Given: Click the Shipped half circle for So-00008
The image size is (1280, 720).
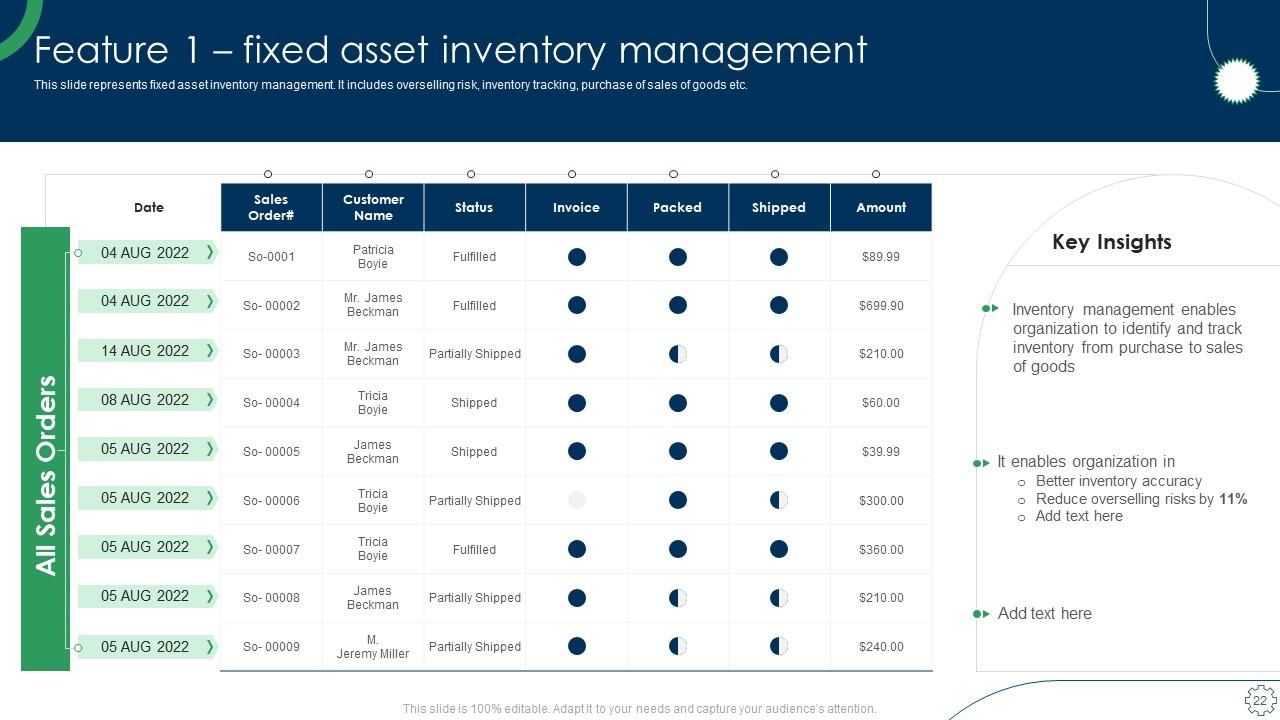Looking at the screenshot, I should click(x=779, y=598).
